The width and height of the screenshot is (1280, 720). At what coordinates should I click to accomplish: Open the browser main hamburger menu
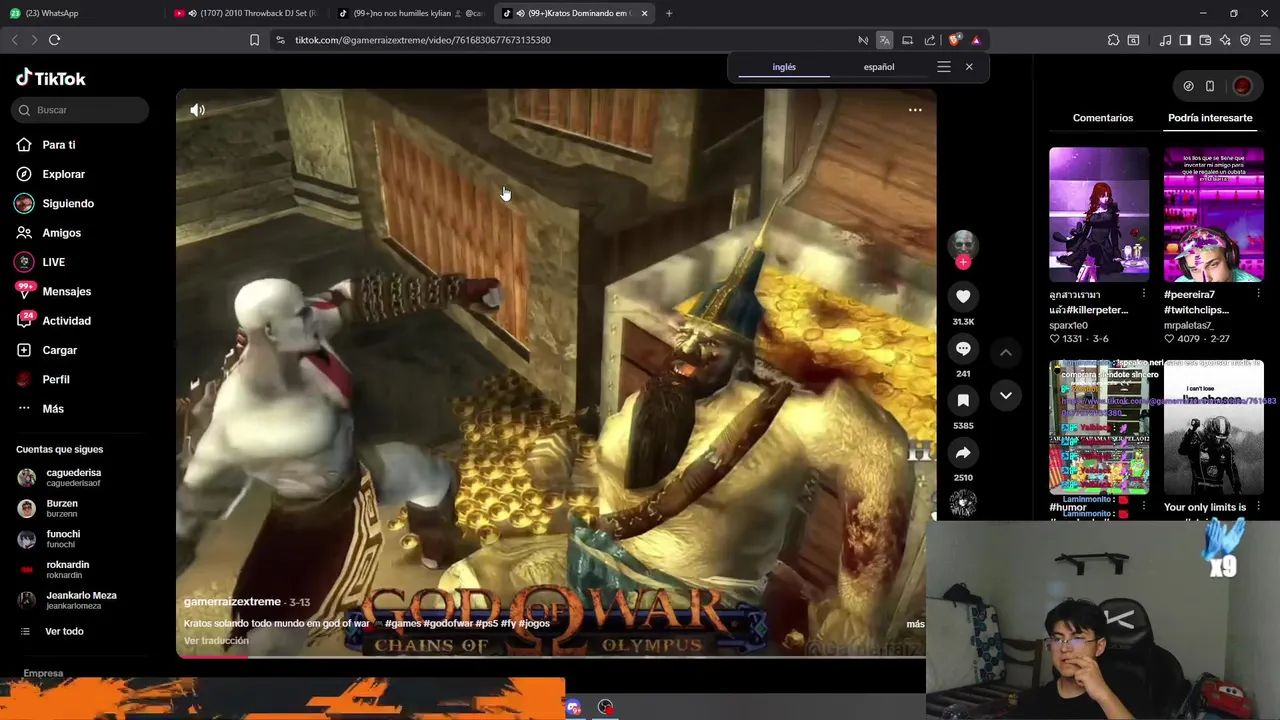pyautogui.click(x=1265, y=40)
